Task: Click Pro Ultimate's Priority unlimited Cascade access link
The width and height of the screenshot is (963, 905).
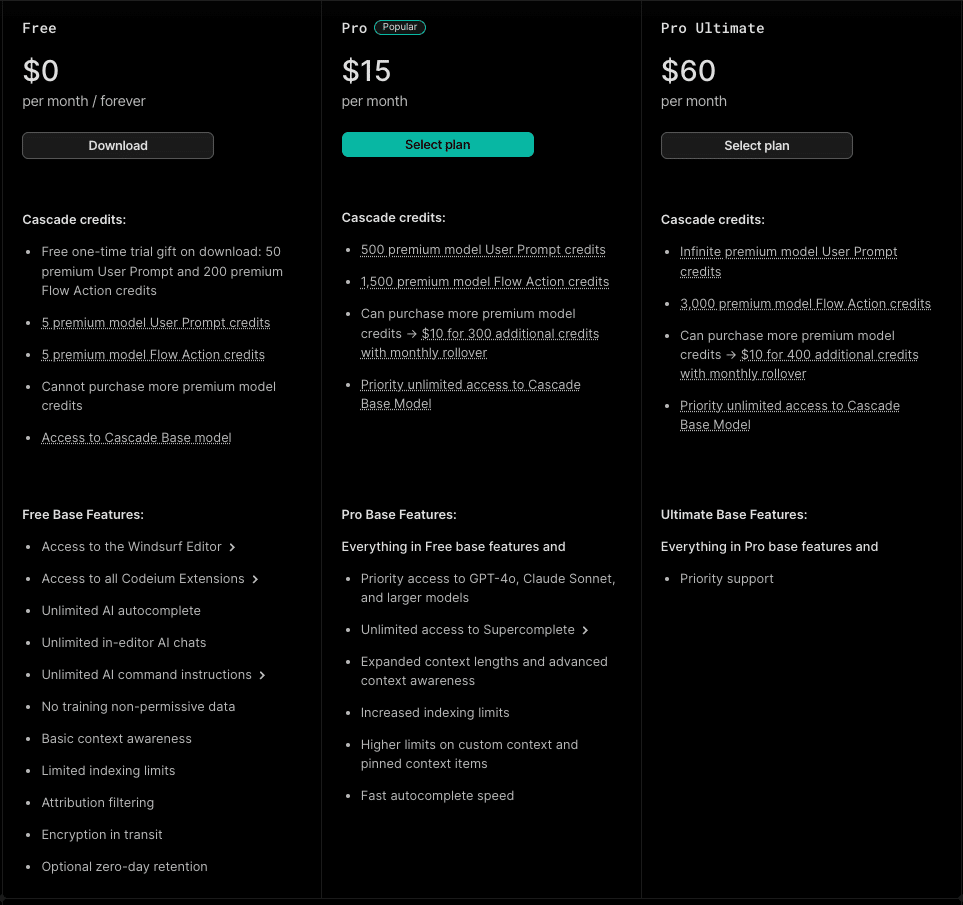Action: (789, 406)
